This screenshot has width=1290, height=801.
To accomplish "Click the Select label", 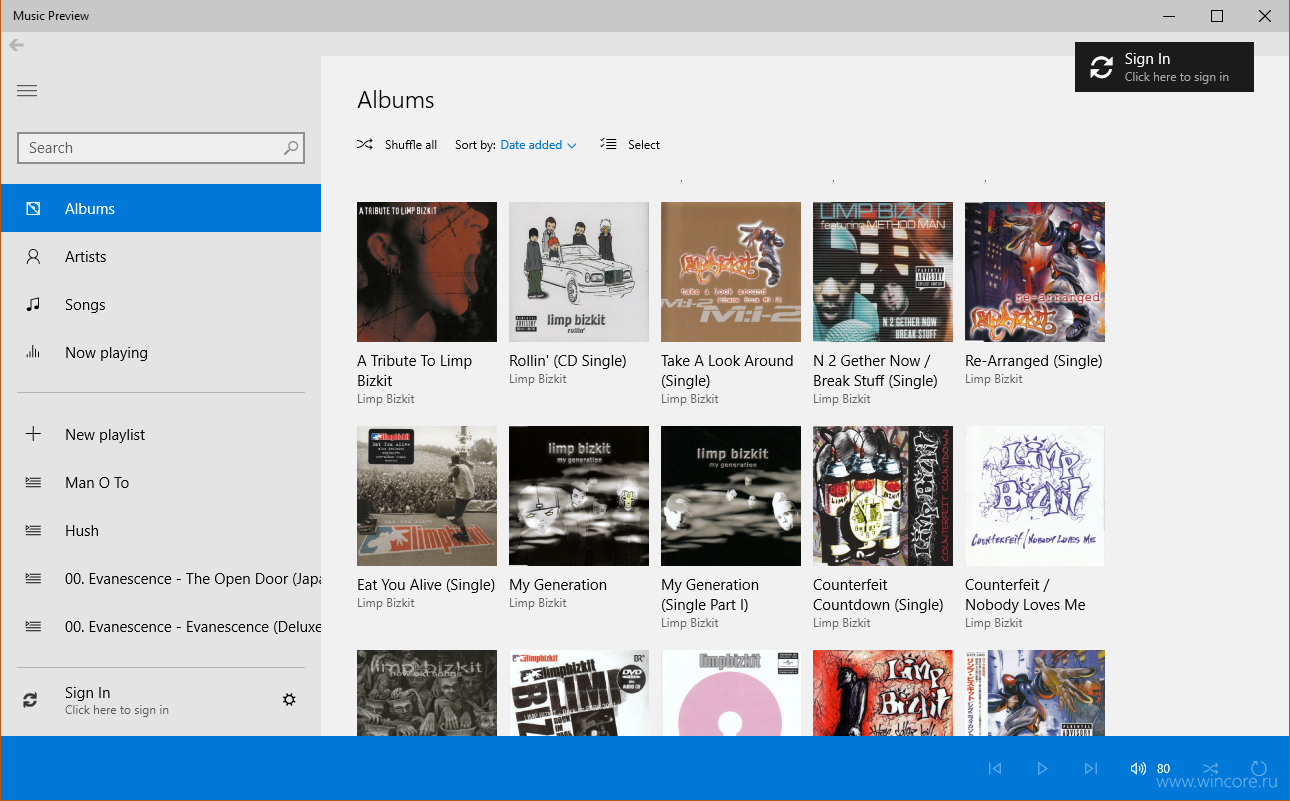I will pos(644,145).
